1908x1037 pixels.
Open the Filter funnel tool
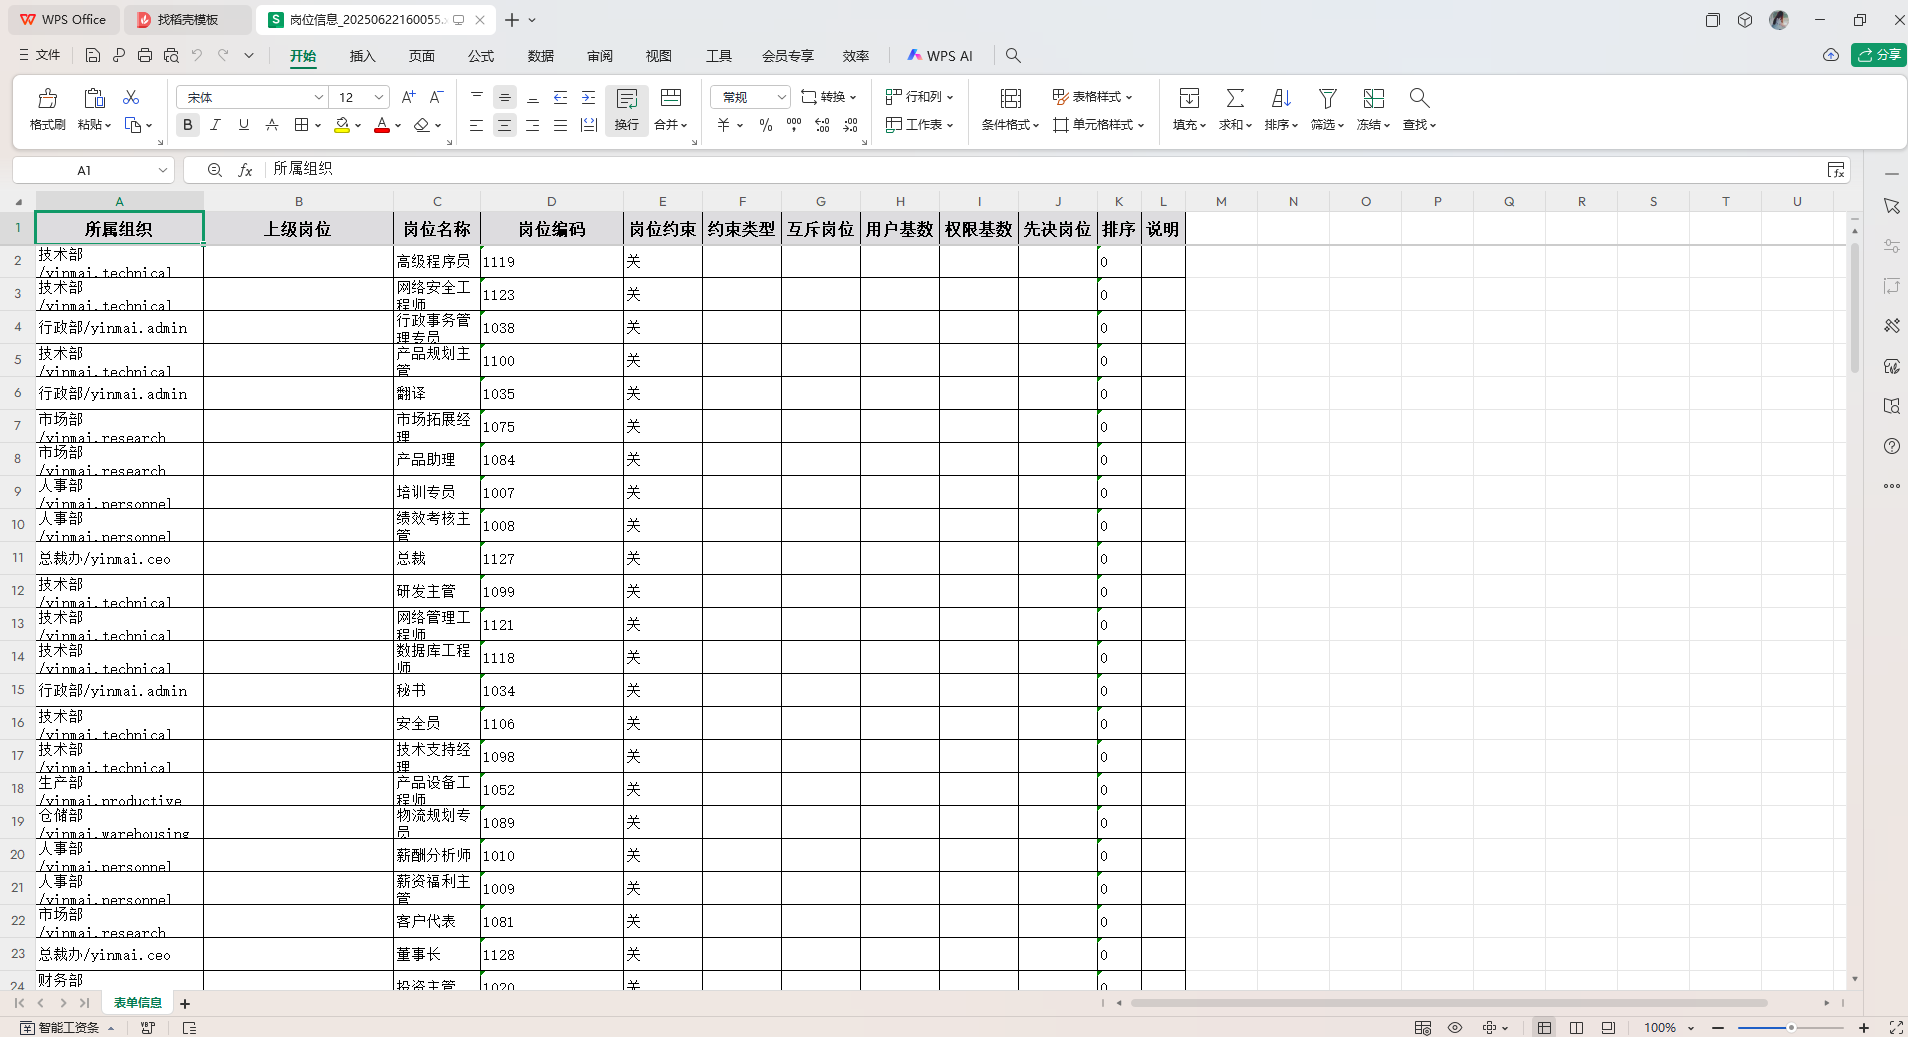click(x=1327, y=99)
